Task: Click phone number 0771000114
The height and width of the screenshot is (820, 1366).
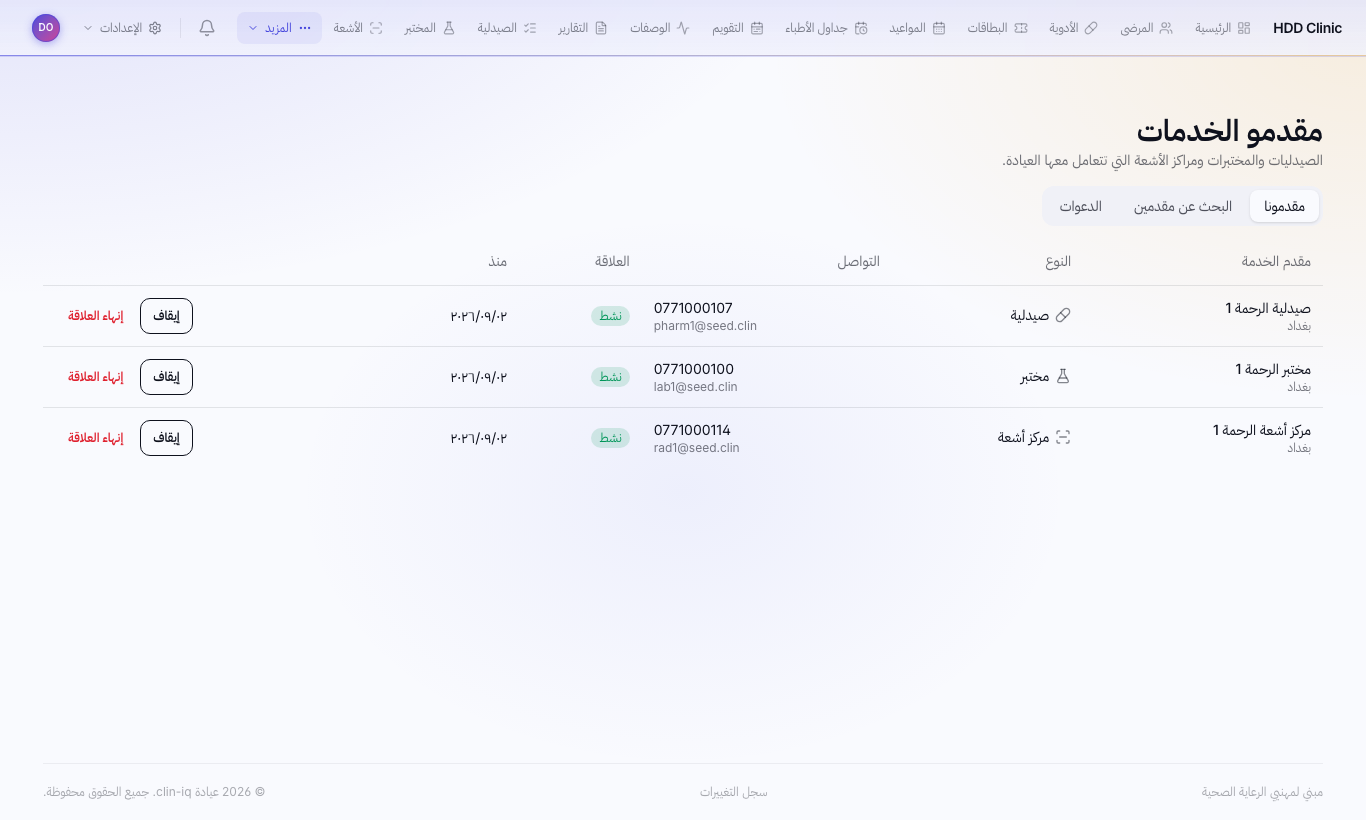Action: pyautogui.click(x=693, y=430)
